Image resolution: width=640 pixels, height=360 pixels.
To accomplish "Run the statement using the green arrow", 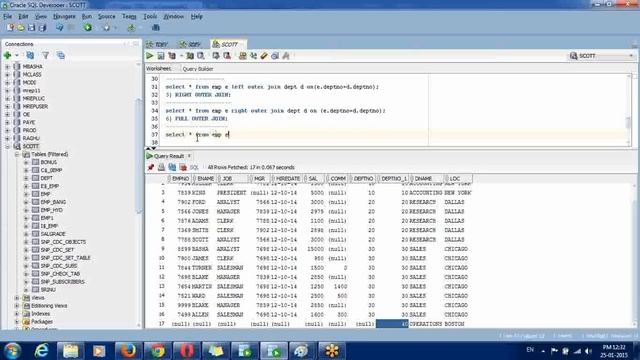I will tap(150, 56).
